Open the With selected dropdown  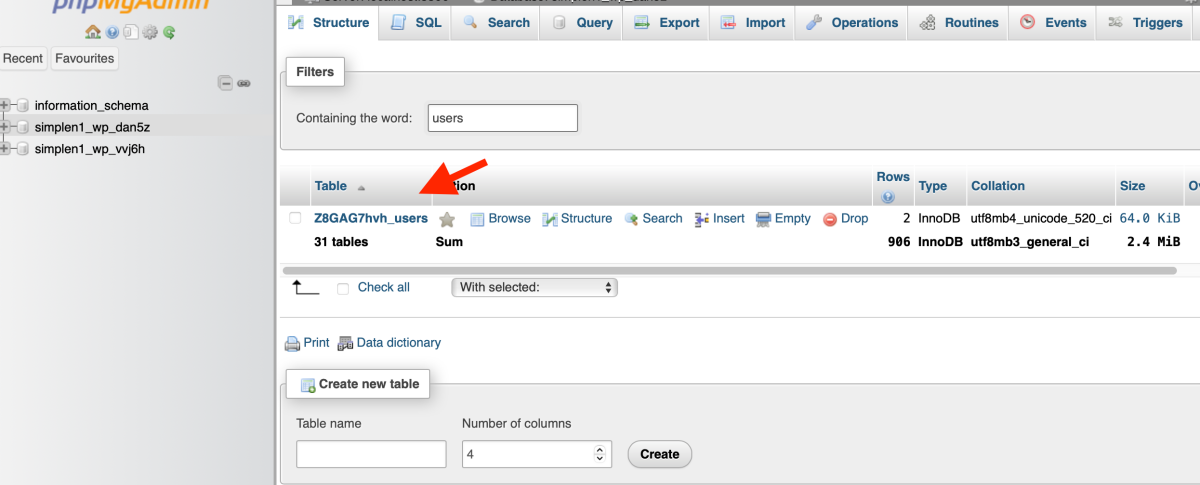coord(535,287)
